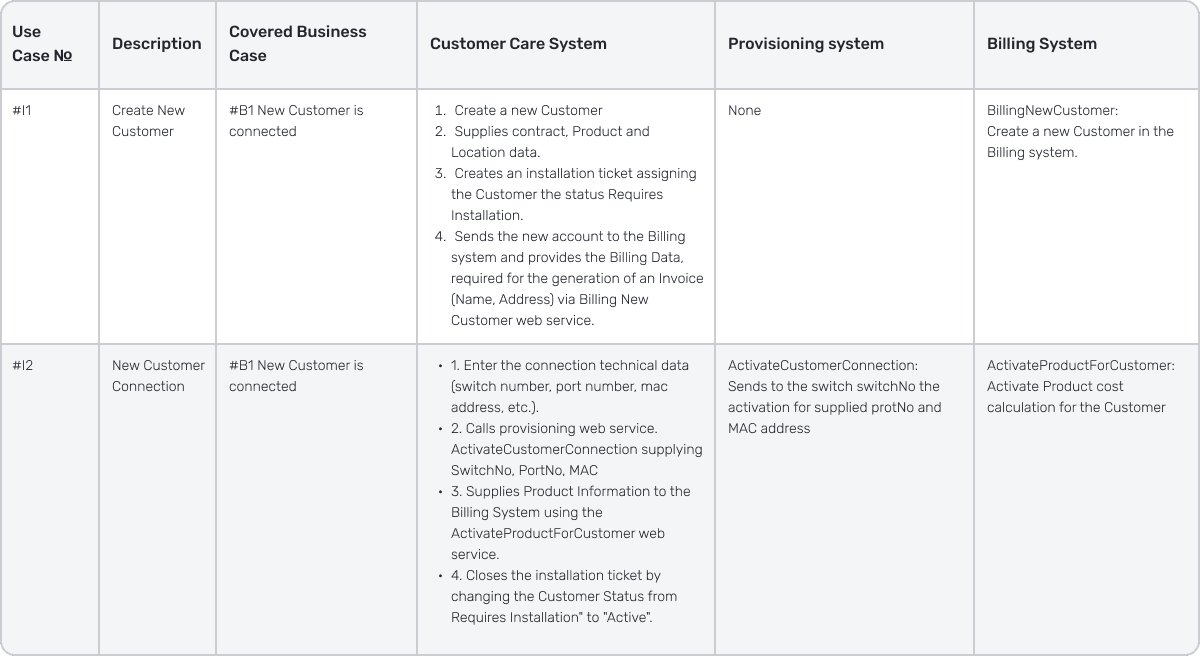This screenshot has height=656, width=1200.
Task: Select the #I2 use case cell
Action: (x=23, y=366)
